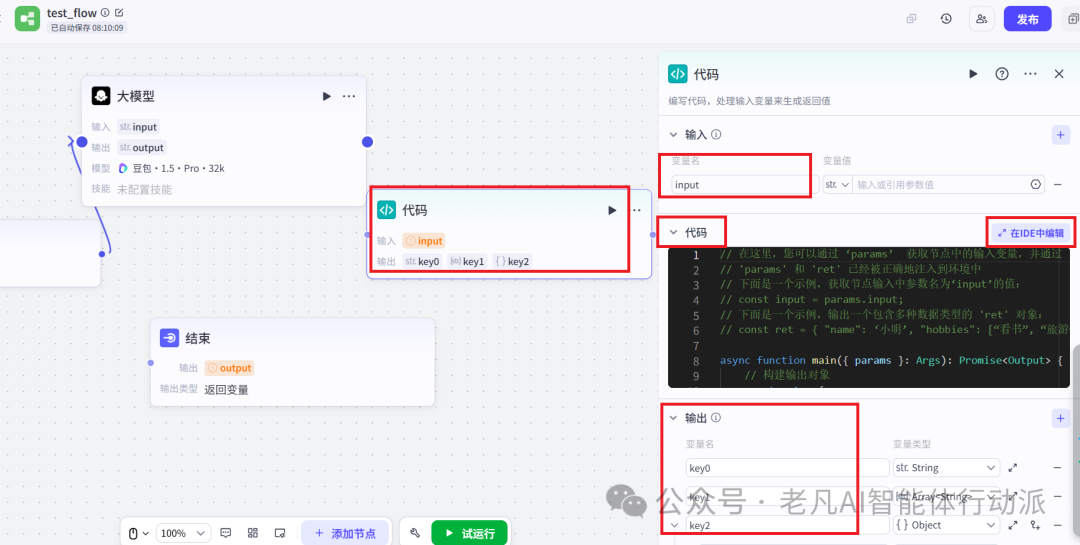Run the 大模型 node with its play icon

point(326,96)
